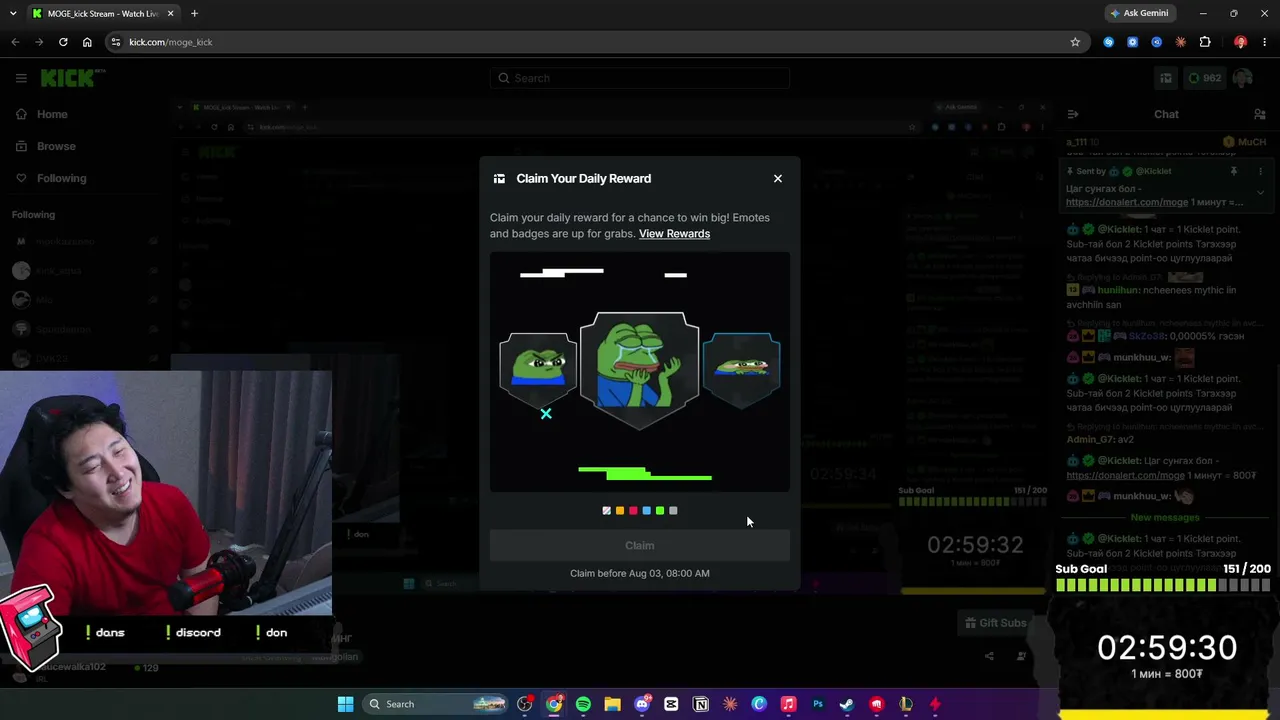Open the Windows Start menu
Image resolution: width=1280 pixels, height=720 pixels.
345,704
